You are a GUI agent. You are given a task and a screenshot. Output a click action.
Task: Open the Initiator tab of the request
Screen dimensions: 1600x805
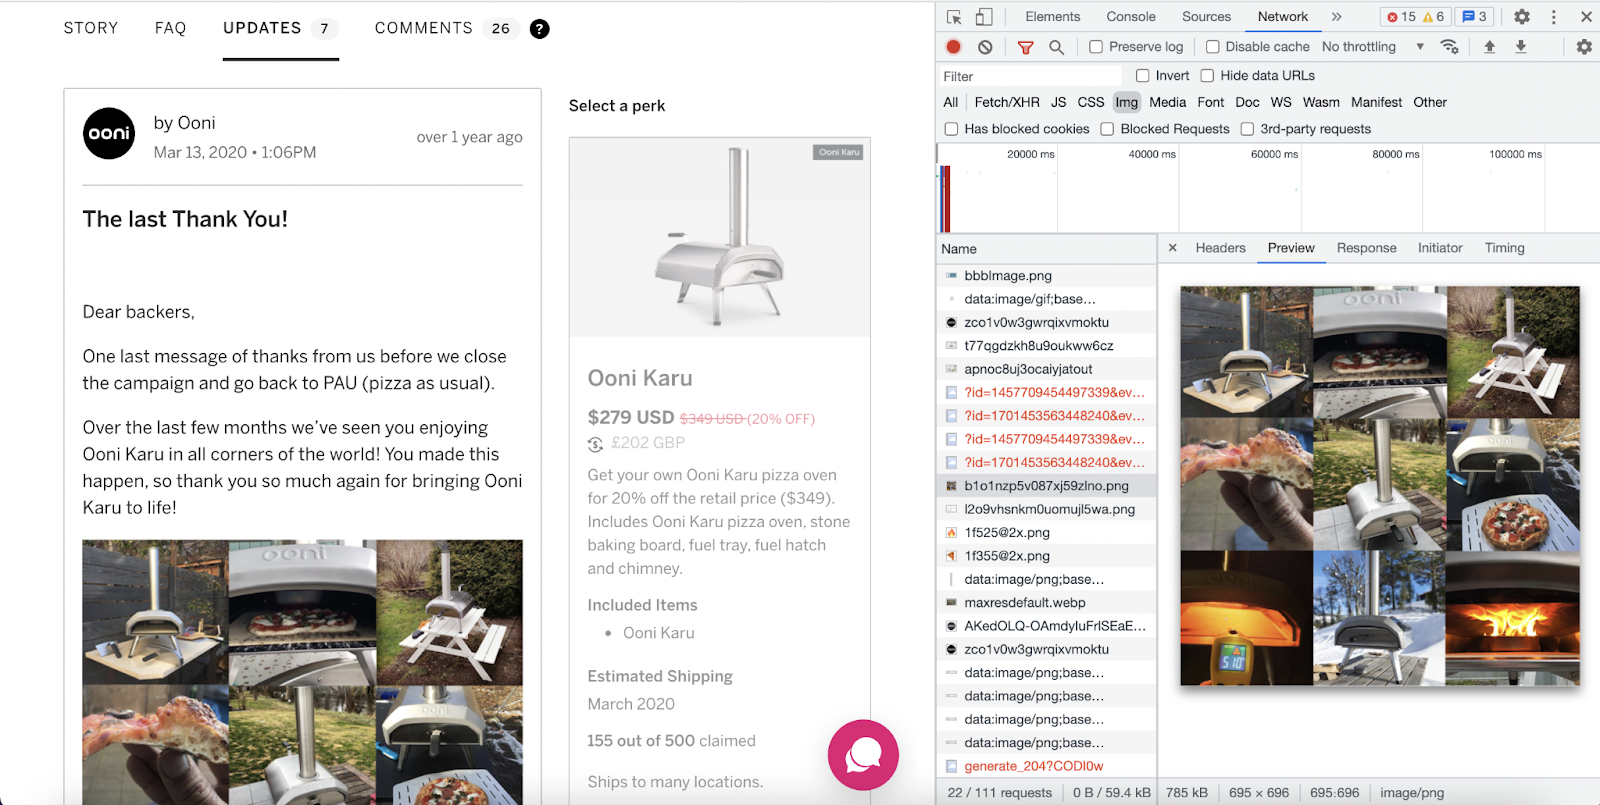click(1440, 248)
